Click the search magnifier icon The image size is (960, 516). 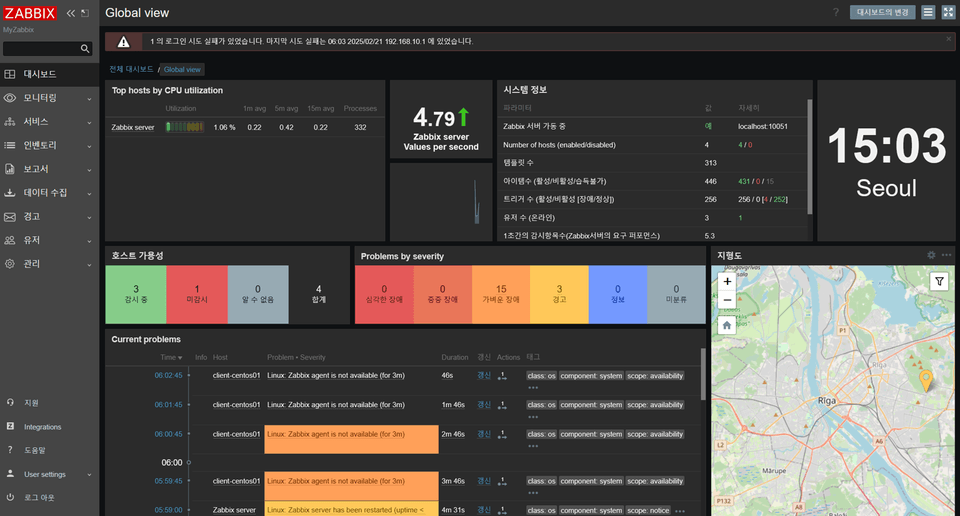85,49
